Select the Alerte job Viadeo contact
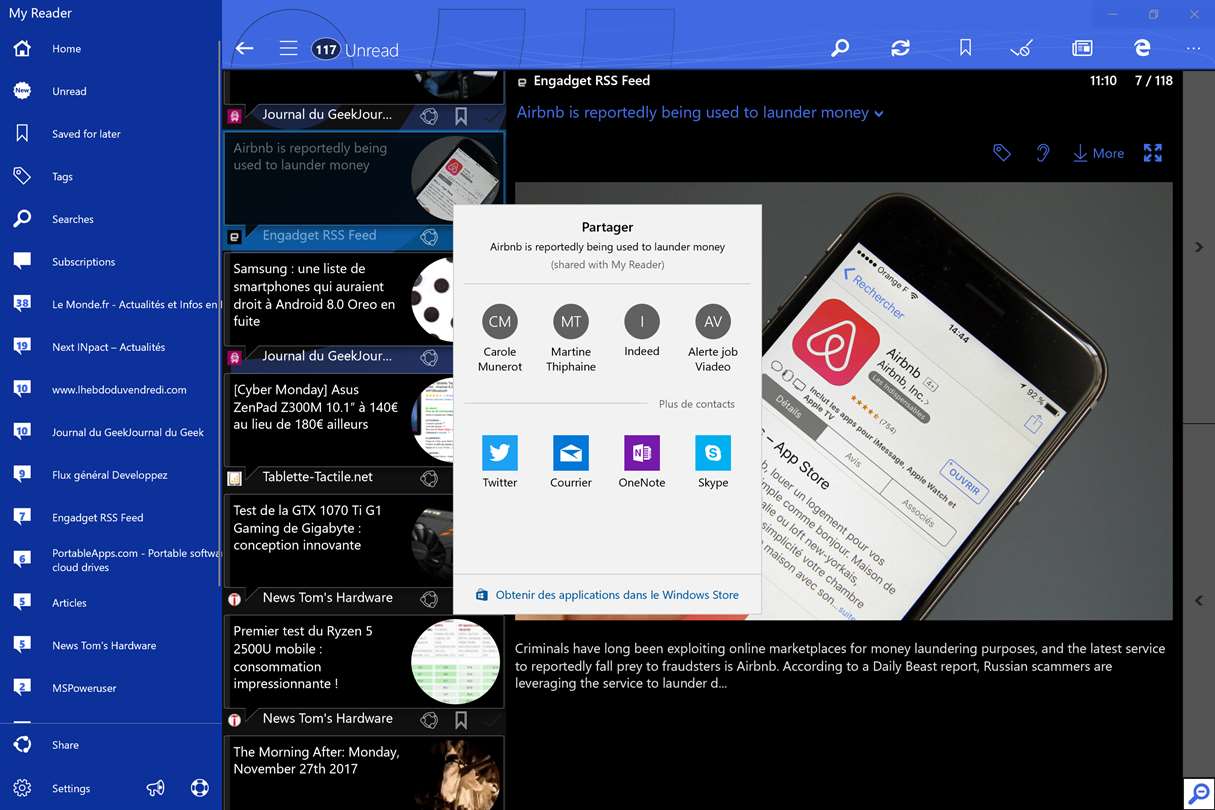 (x=713, y=338)
